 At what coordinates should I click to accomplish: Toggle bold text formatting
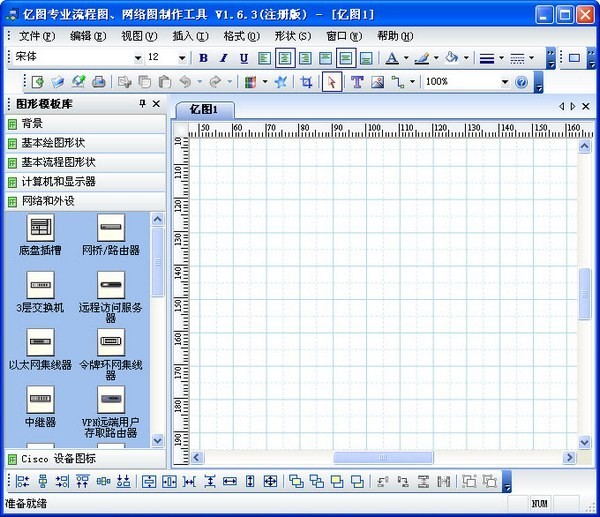[x=203, y=58]
